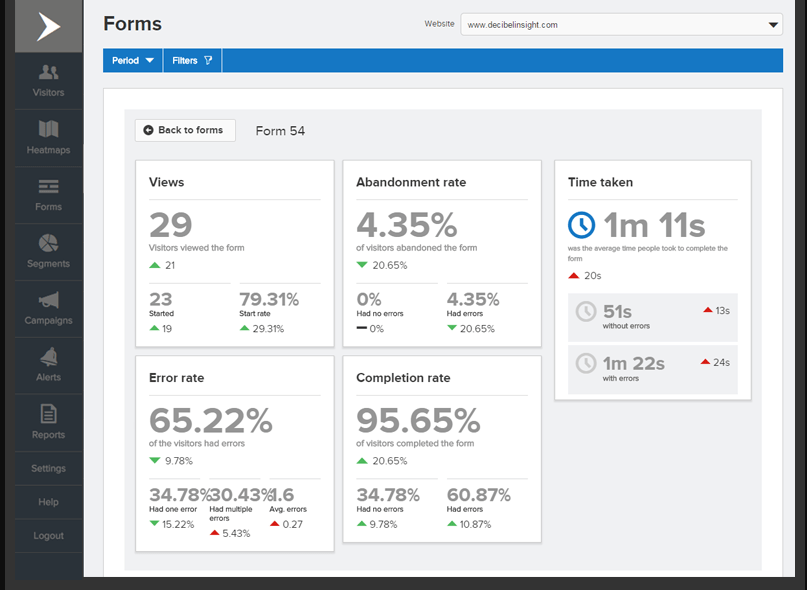The width and height of the screenshot is (807, 590).
Task: Open the Segments pie chart icon
Action: [48, 243]
